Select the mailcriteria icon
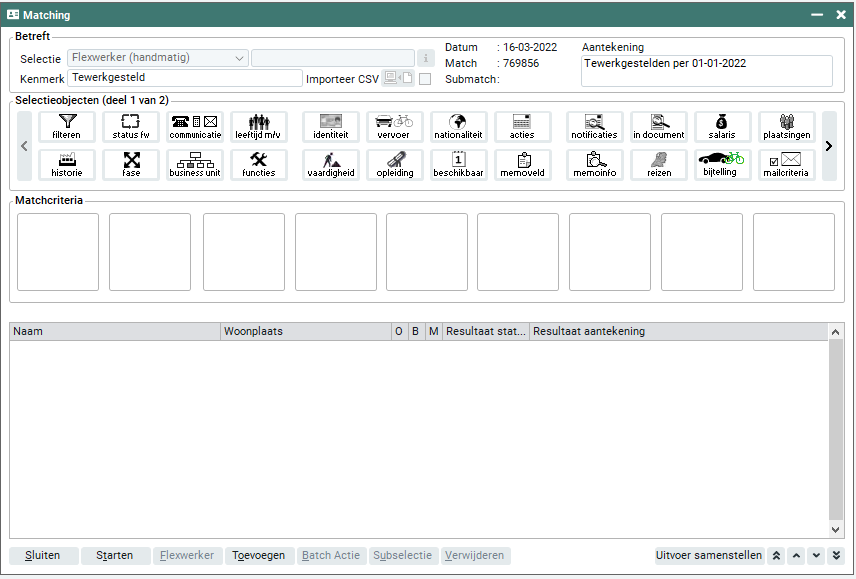The image size is (856, 579). coord(785,165)
